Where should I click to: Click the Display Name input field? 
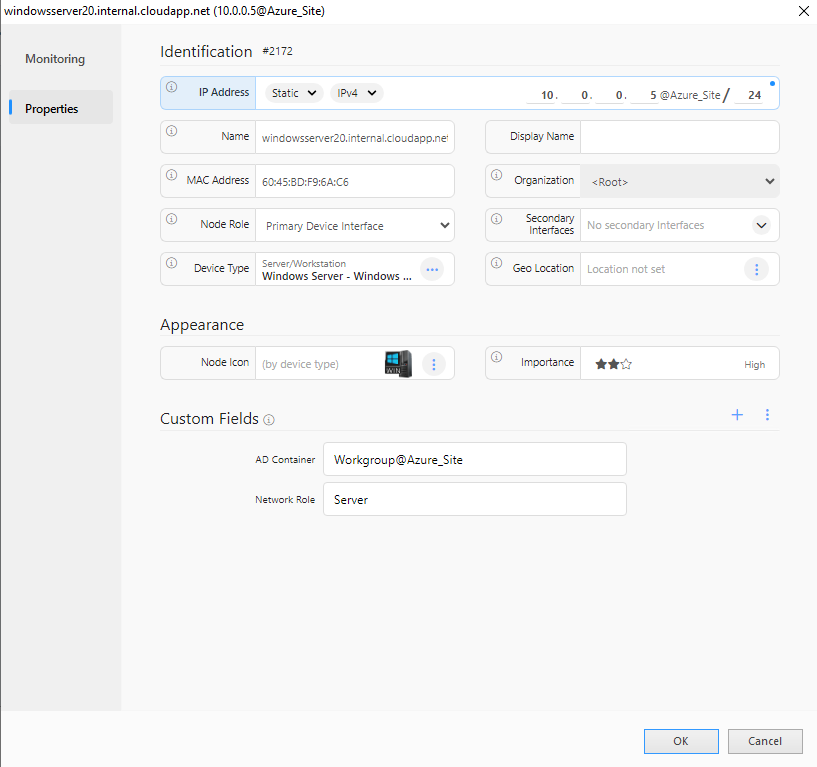(x=680, y=138)
